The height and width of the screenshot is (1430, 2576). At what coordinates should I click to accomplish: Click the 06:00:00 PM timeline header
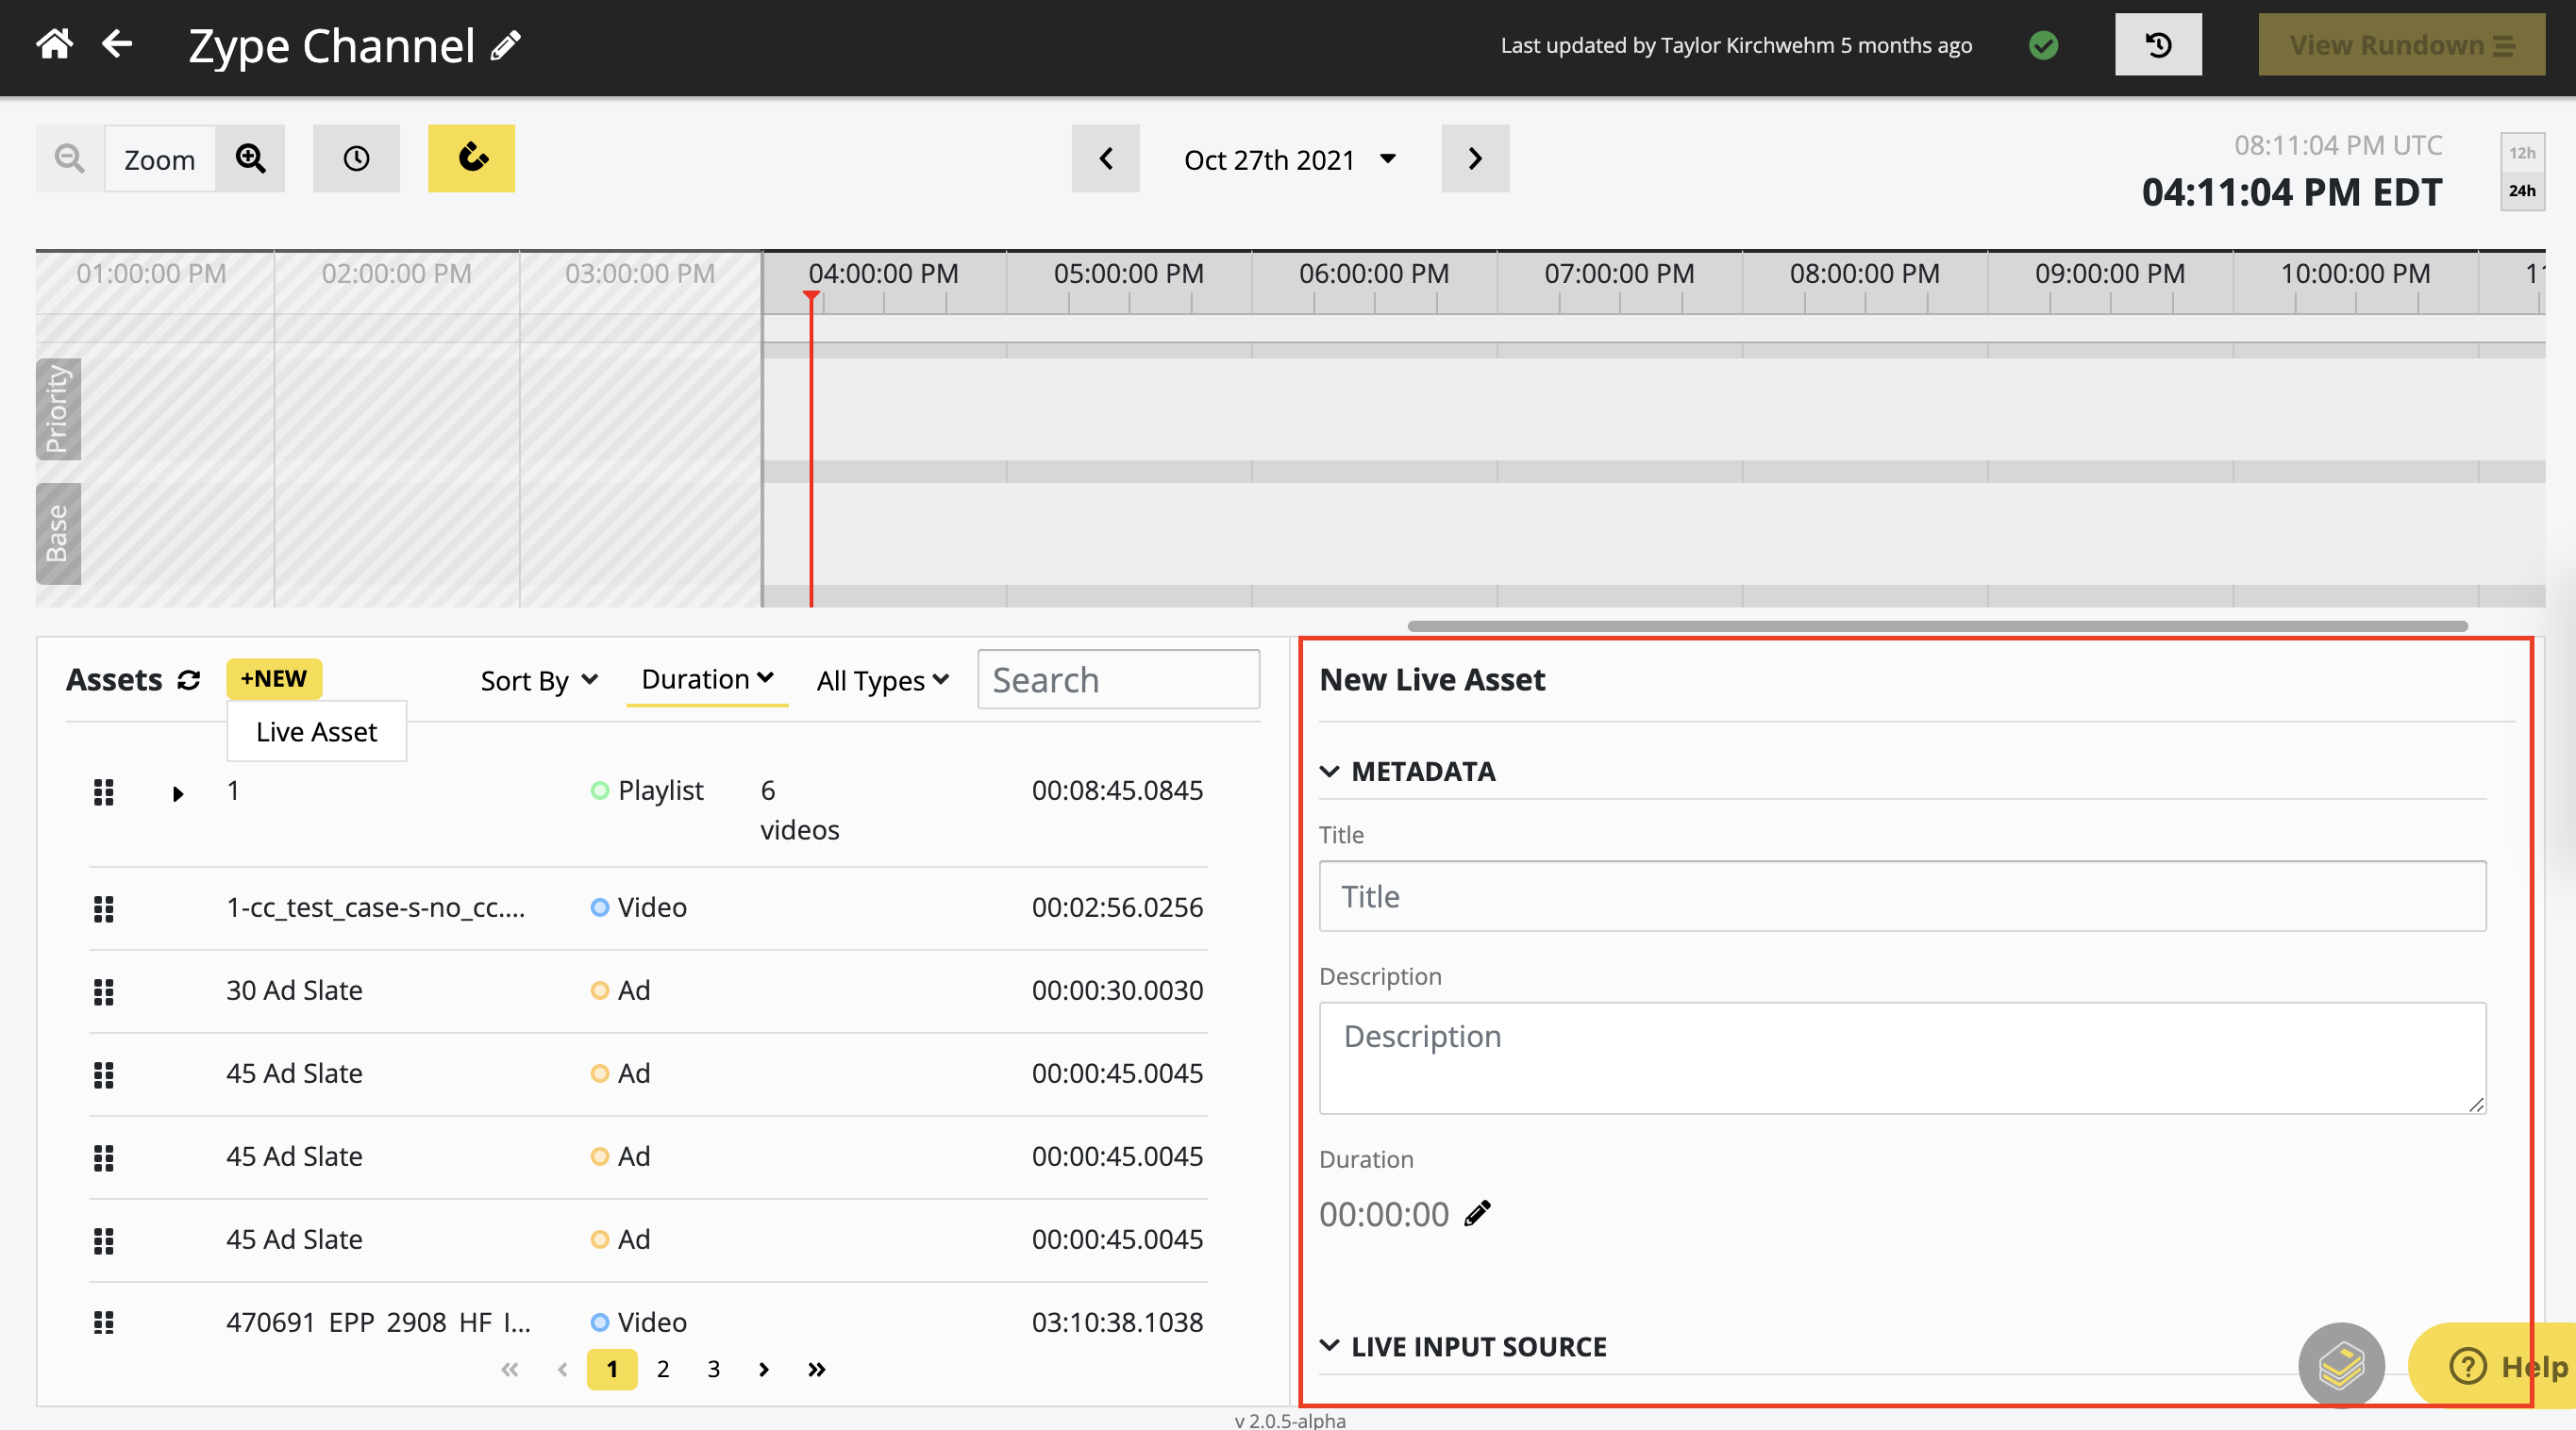tap(1373, 273)
